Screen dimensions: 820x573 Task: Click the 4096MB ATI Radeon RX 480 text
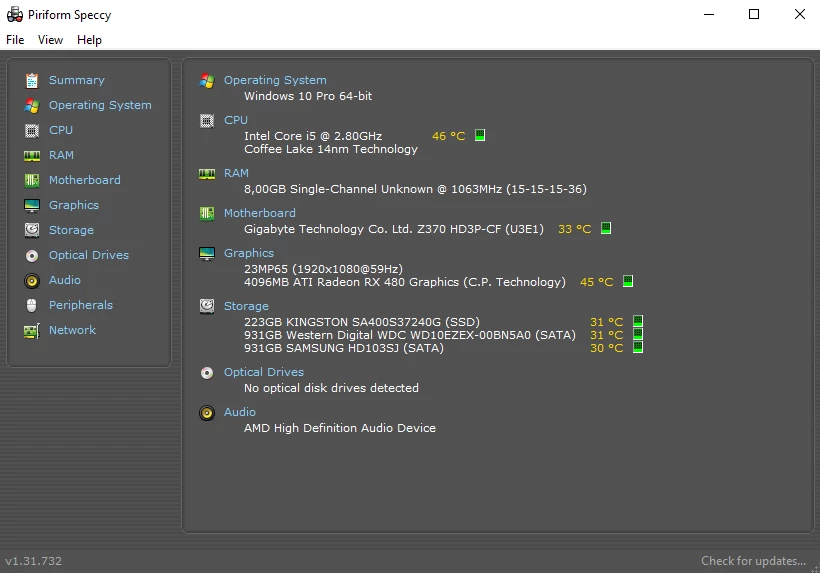(405, 282)
